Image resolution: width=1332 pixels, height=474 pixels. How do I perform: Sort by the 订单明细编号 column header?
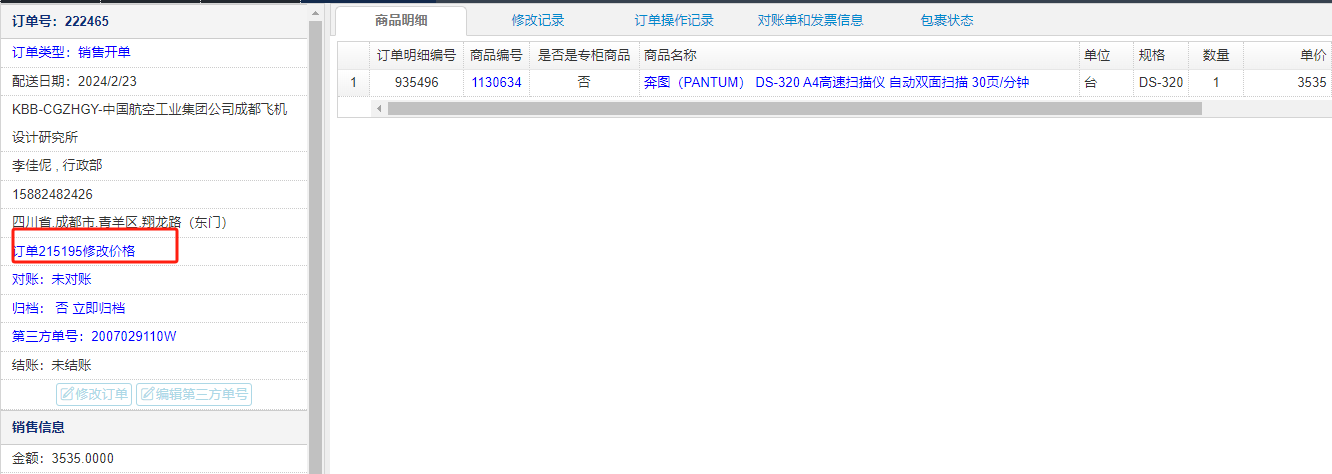coord(416,55)
